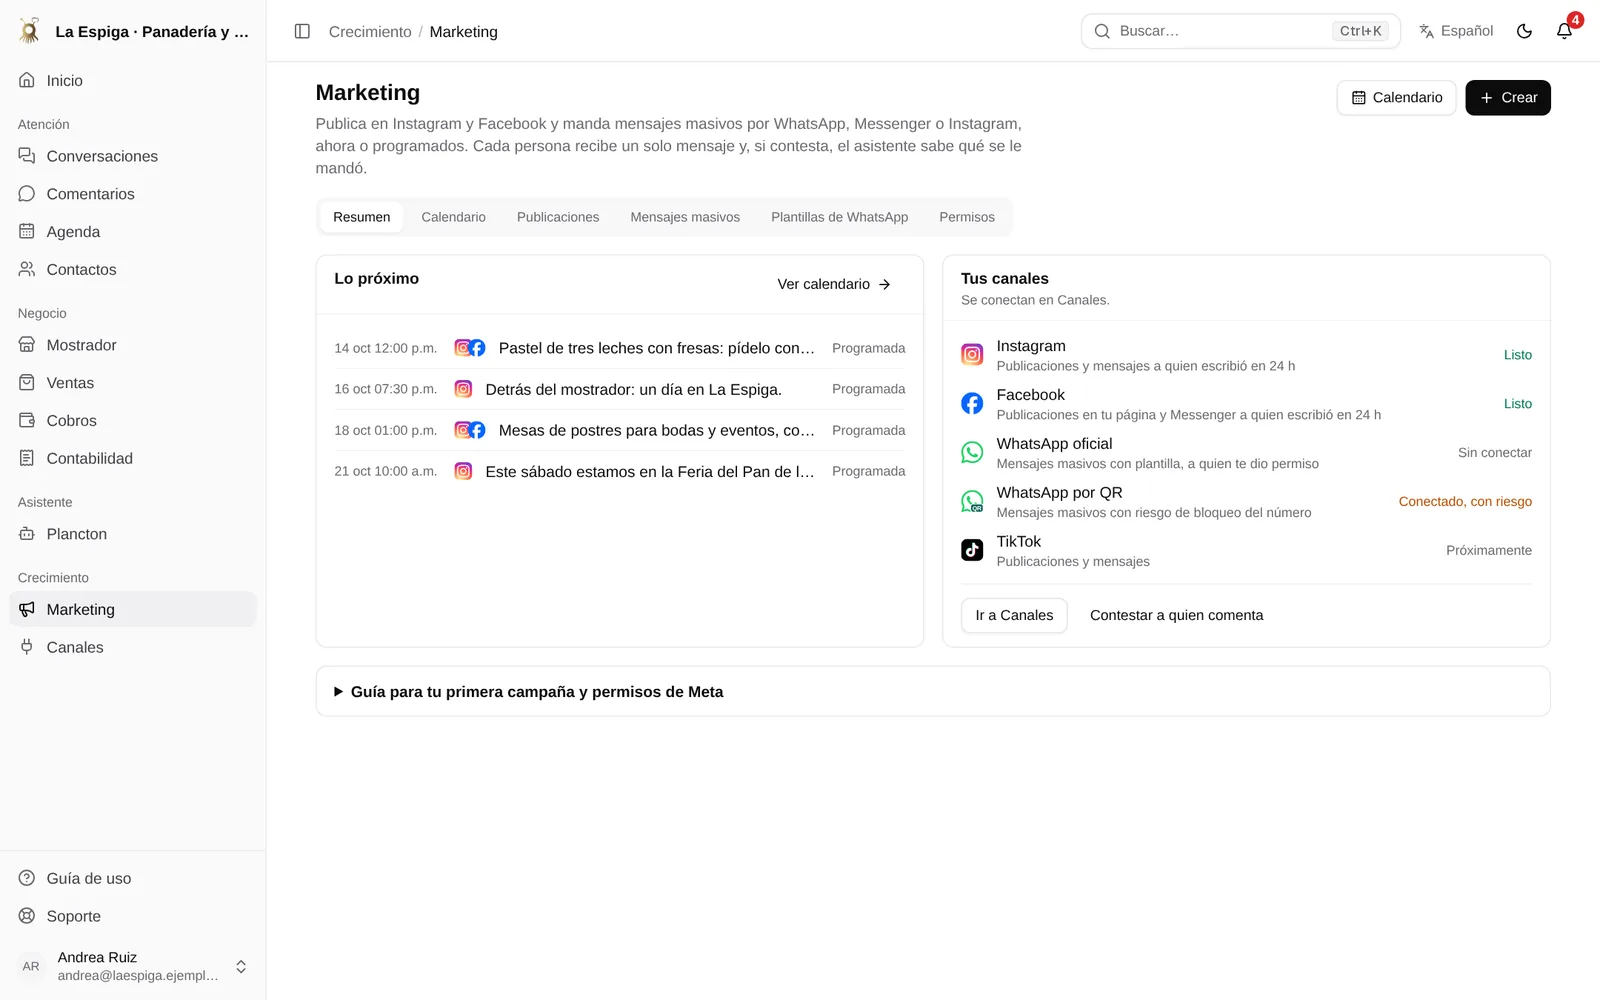Switch to dark mode moon icon
Image resolution: width=1600 pixels, height=1000 pixels.
tap(1524, 31)
